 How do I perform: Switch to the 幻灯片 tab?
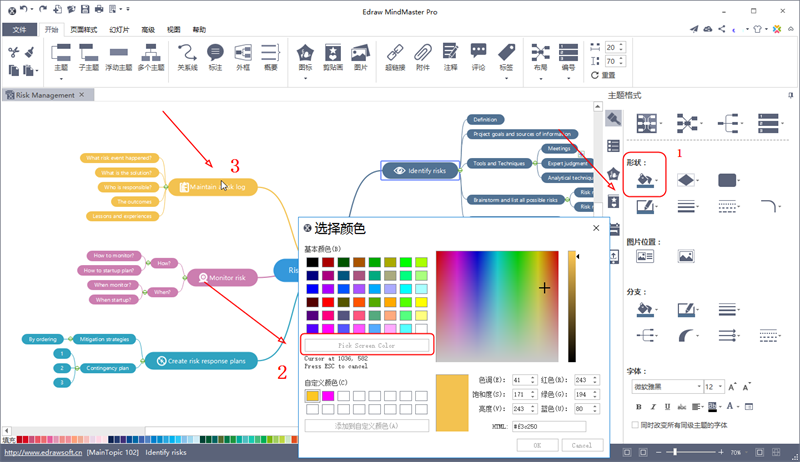pyautogui.click(x=119, y=30)
